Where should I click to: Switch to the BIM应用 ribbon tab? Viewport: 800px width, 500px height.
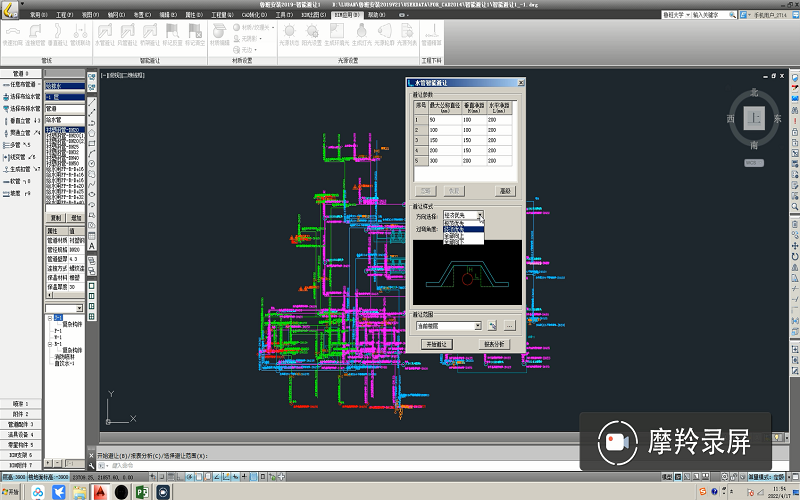tap(347, 15)
